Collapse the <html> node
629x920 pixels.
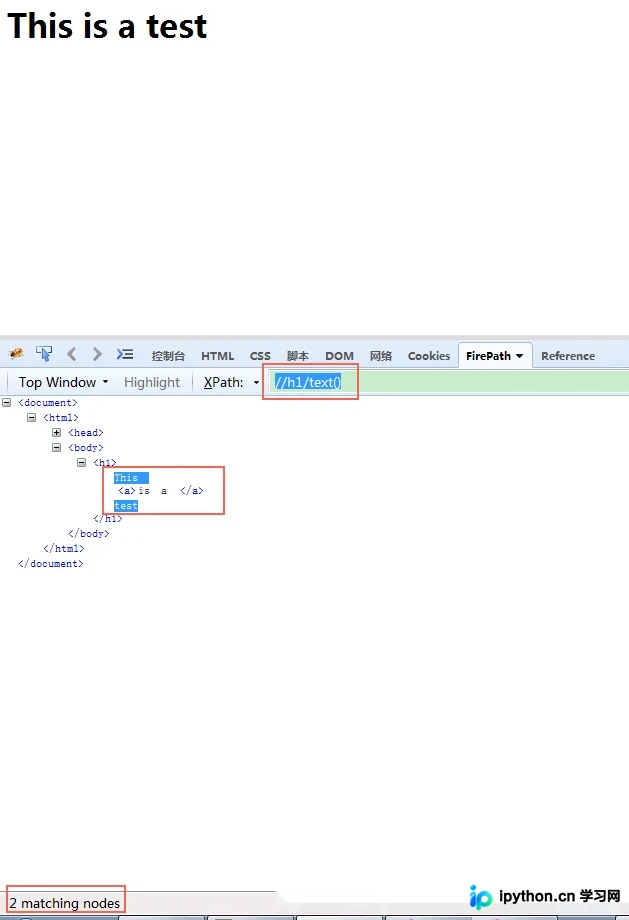point(32,418)
